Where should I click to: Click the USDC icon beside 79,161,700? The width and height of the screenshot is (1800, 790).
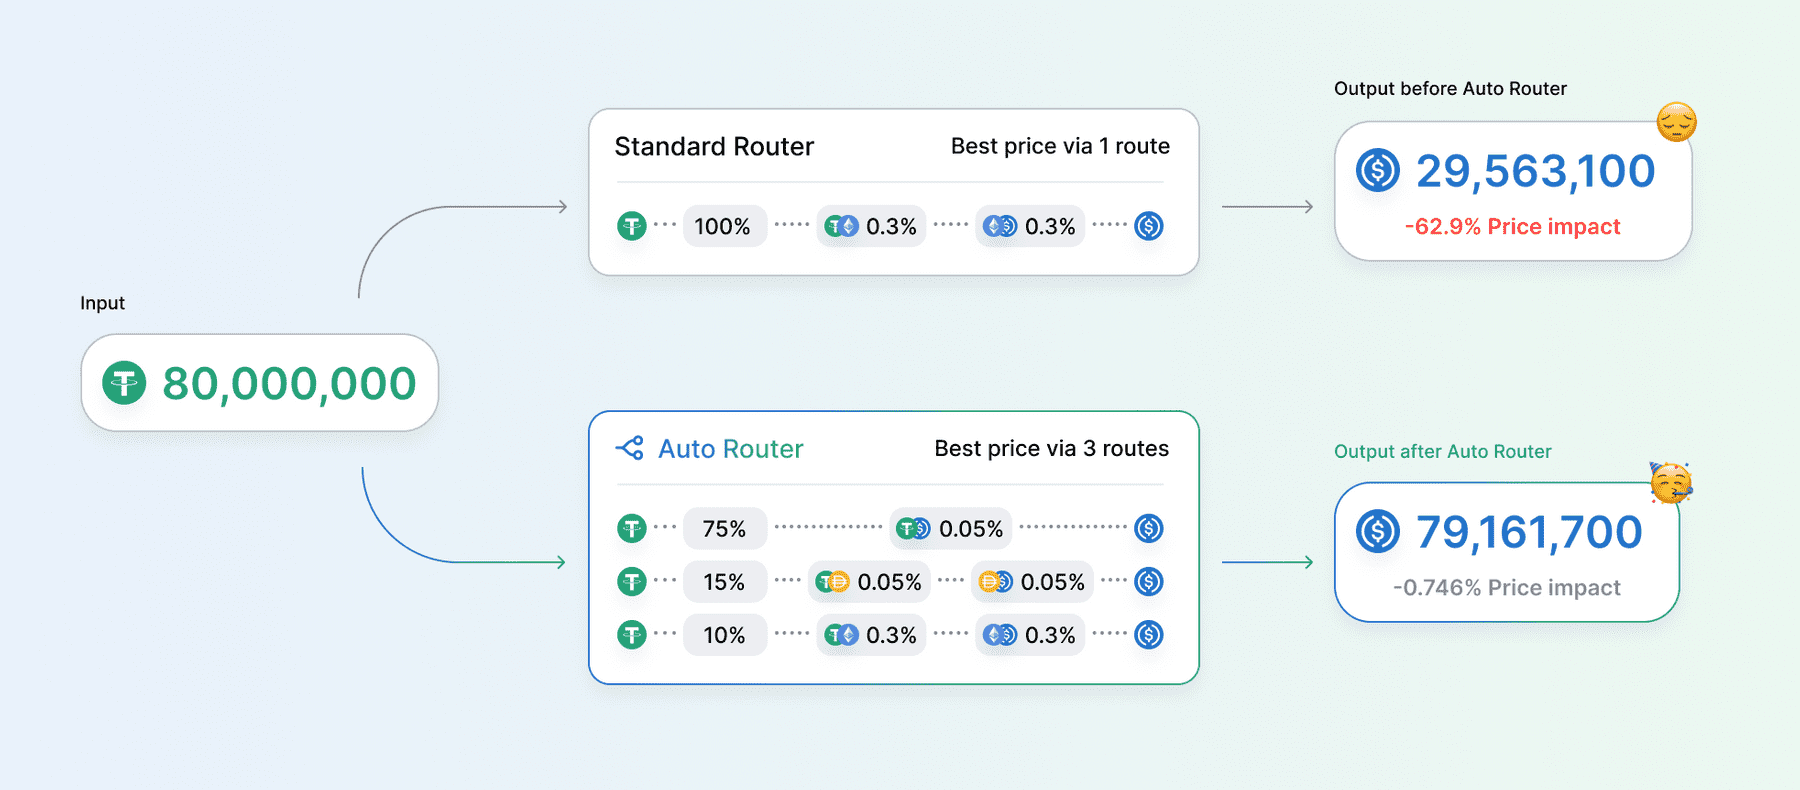tap(1378, 532)
